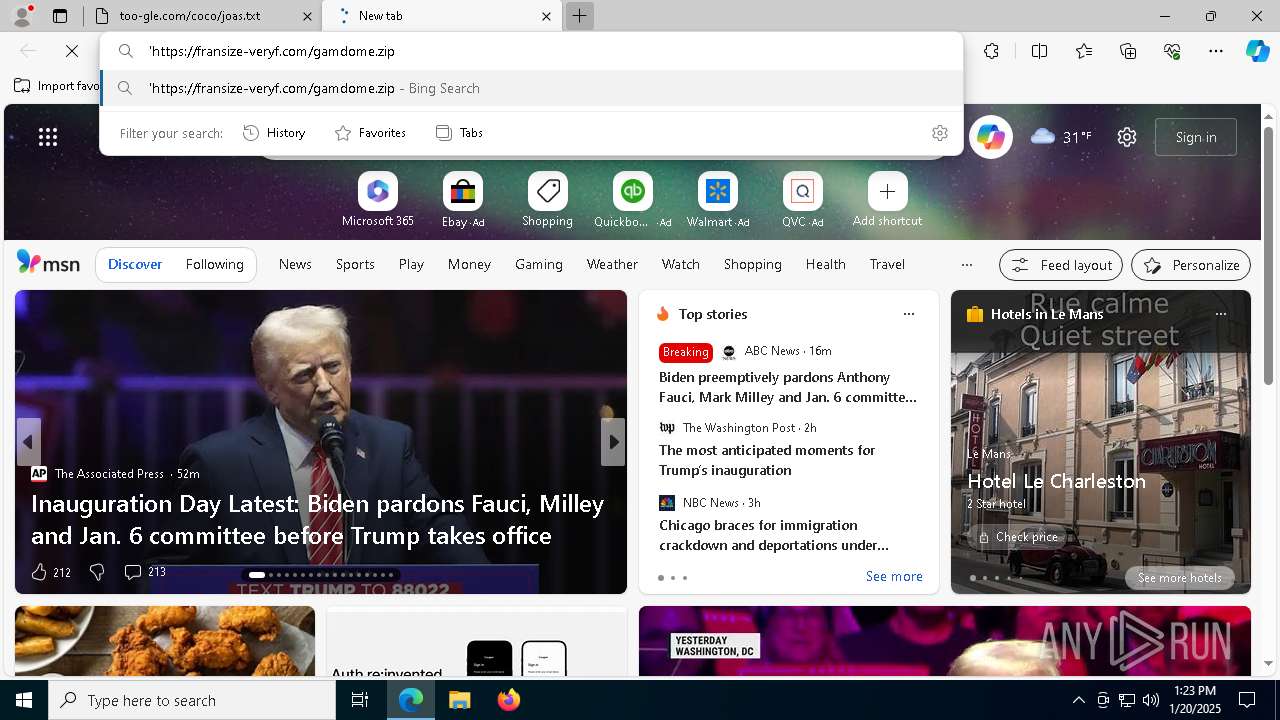Open the Travel category
Viewport: 1280px width, 720px height.
[887, 264]
